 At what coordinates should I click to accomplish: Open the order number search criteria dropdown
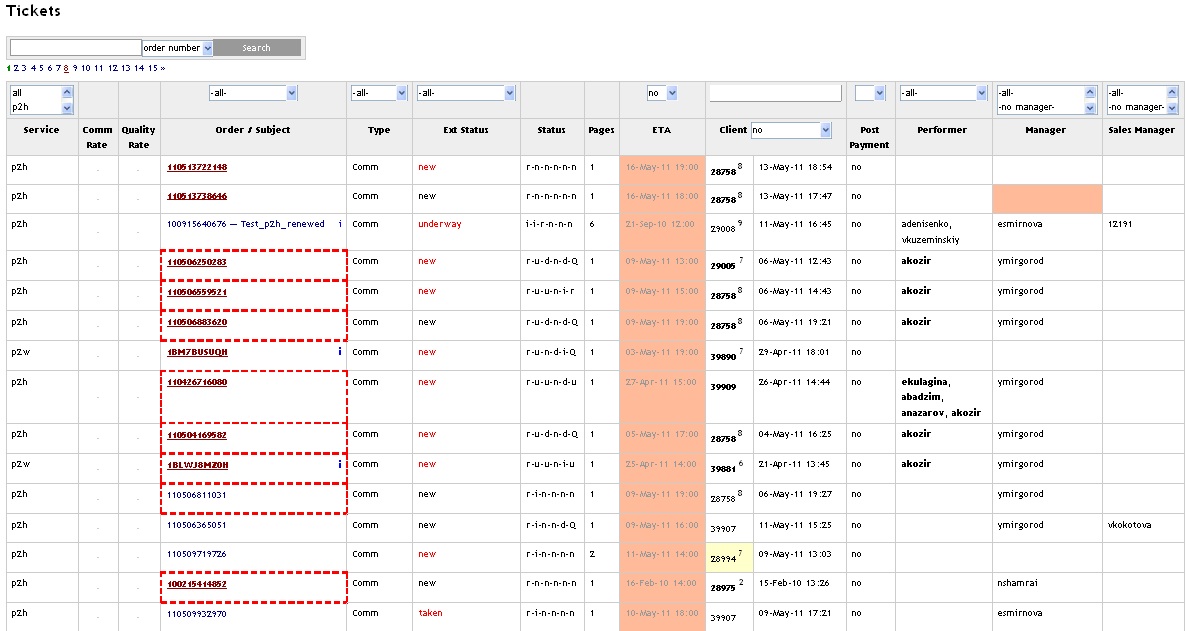point(206,47)
